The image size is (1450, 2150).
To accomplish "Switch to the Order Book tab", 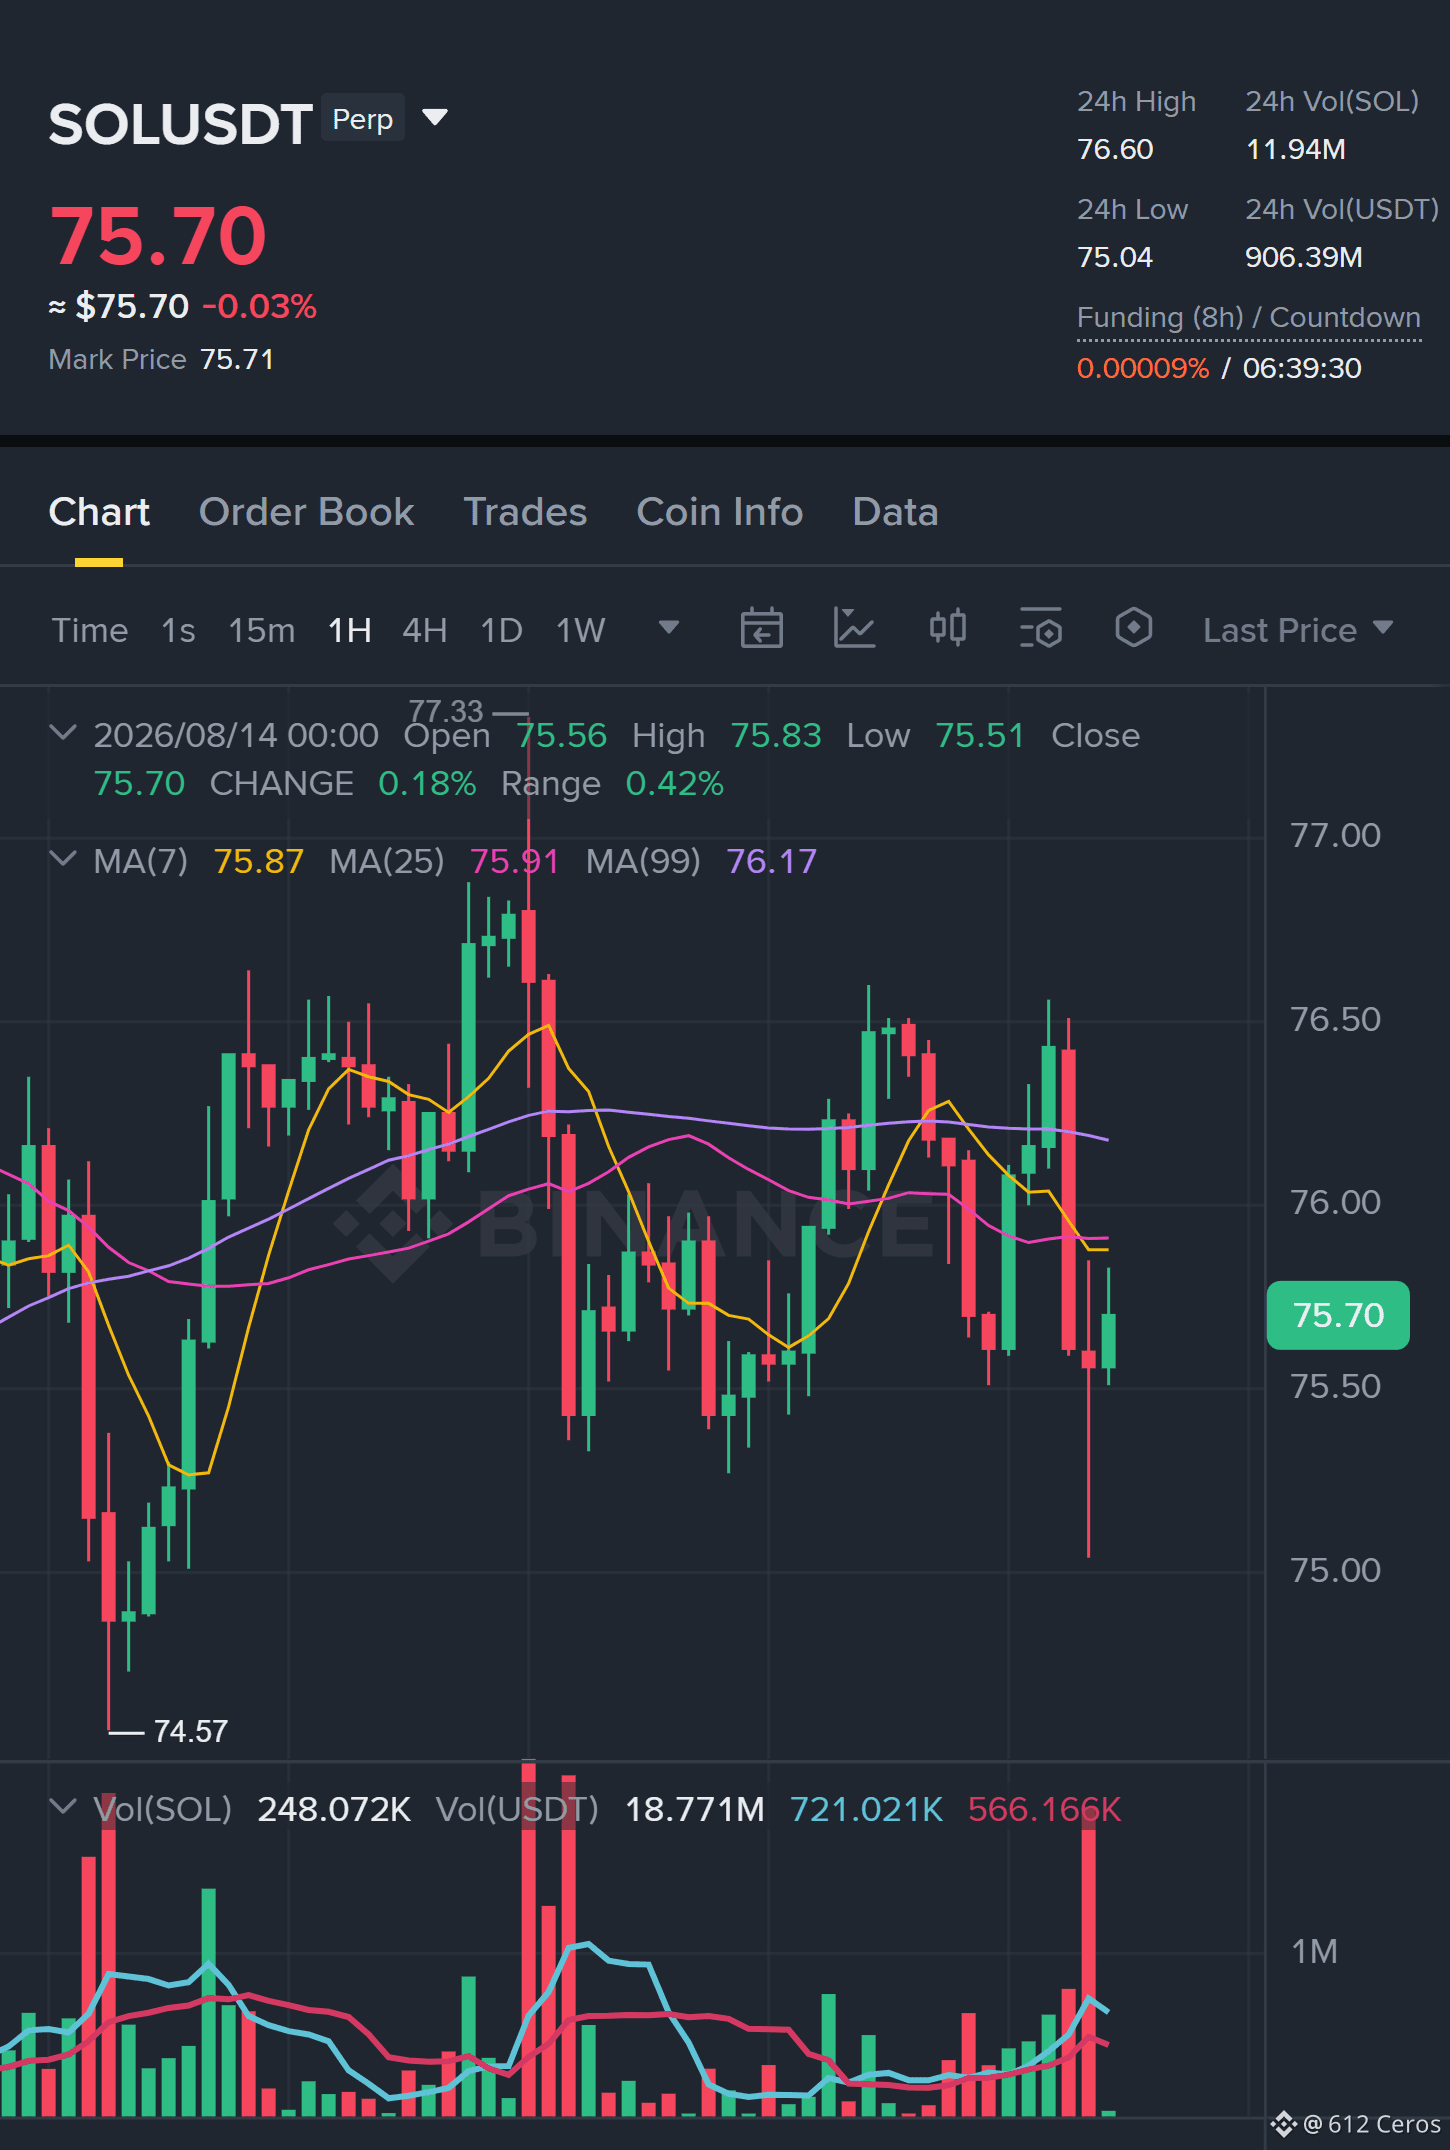I will (x=306, y=512).
